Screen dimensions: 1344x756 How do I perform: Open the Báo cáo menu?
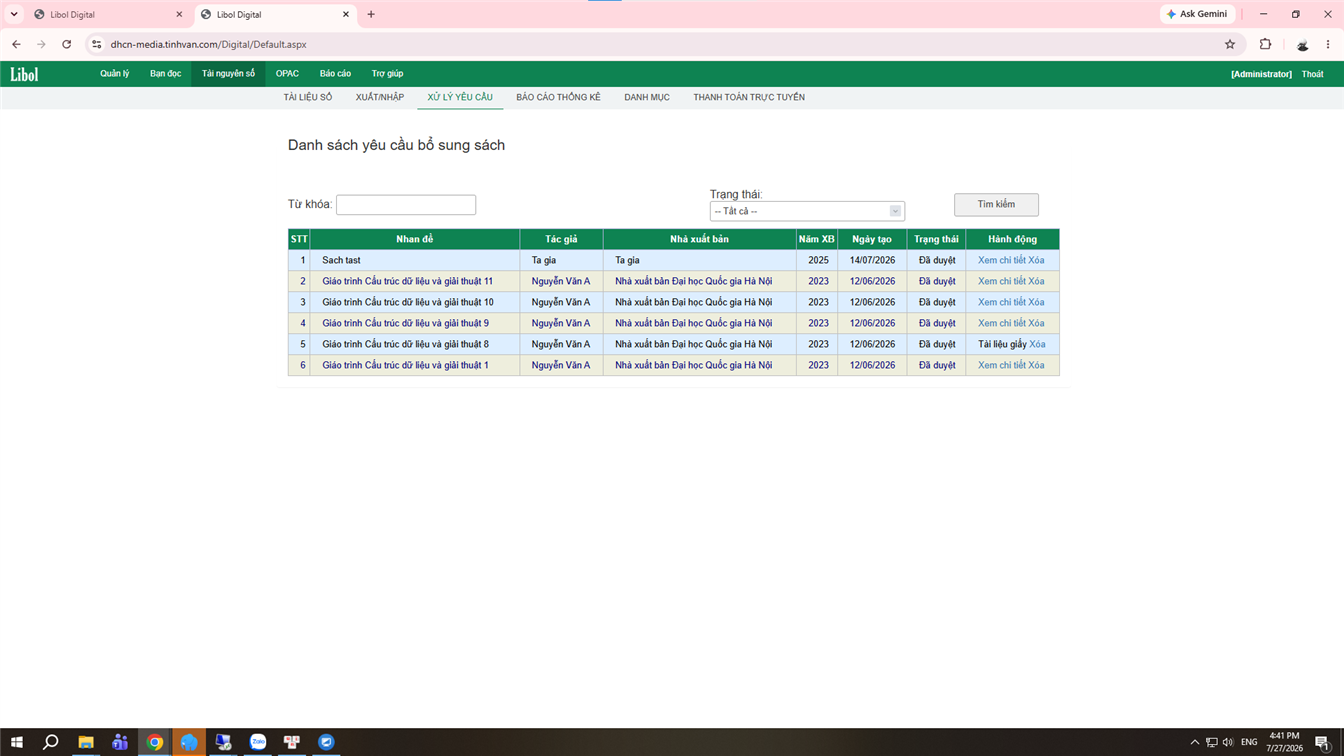[335, 74]
